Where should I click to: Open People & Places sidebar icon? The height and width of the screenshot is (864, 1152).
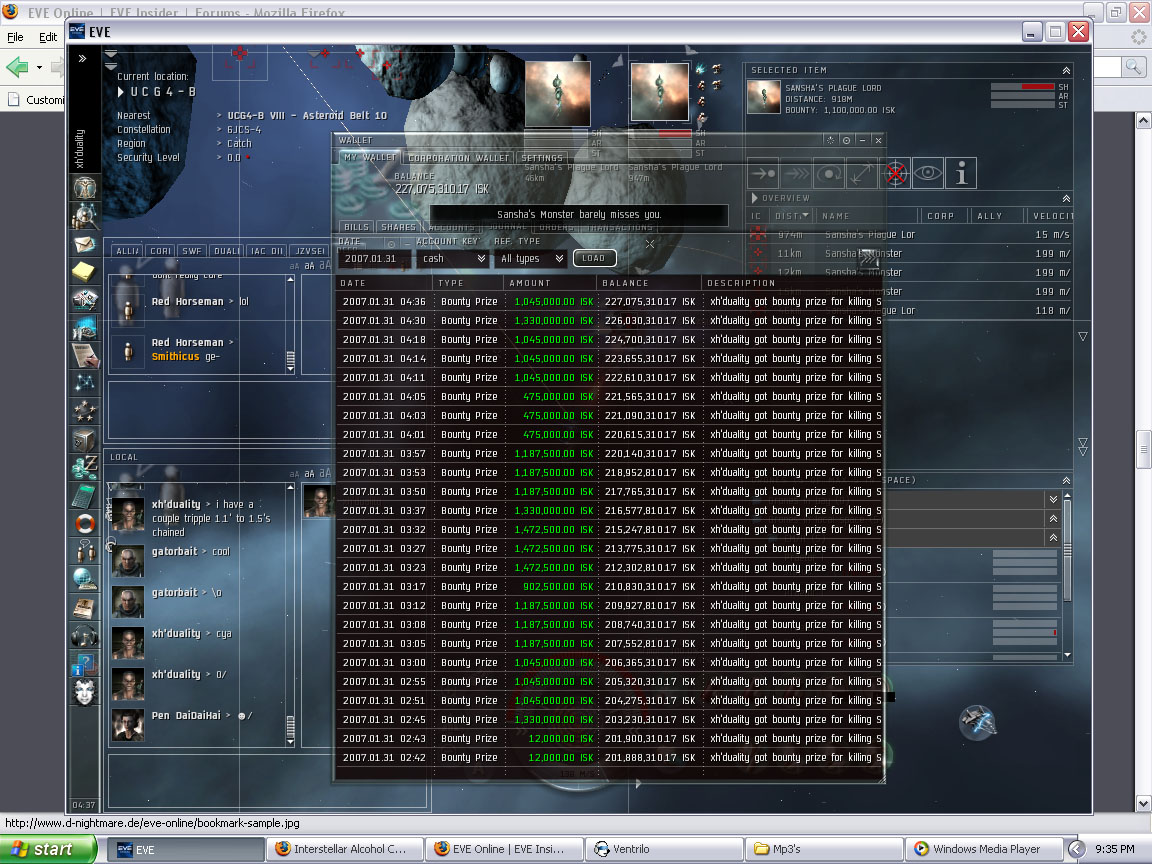coord(84,215)
